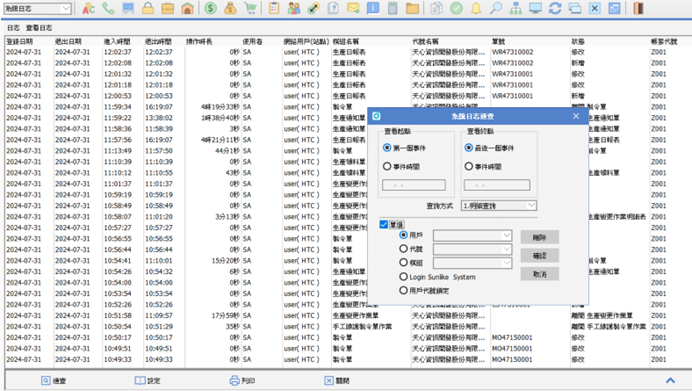Open the 查詢方式 dropdown list
The width and height of the screenshot is (692, 391).
click(x=531, y=206)
